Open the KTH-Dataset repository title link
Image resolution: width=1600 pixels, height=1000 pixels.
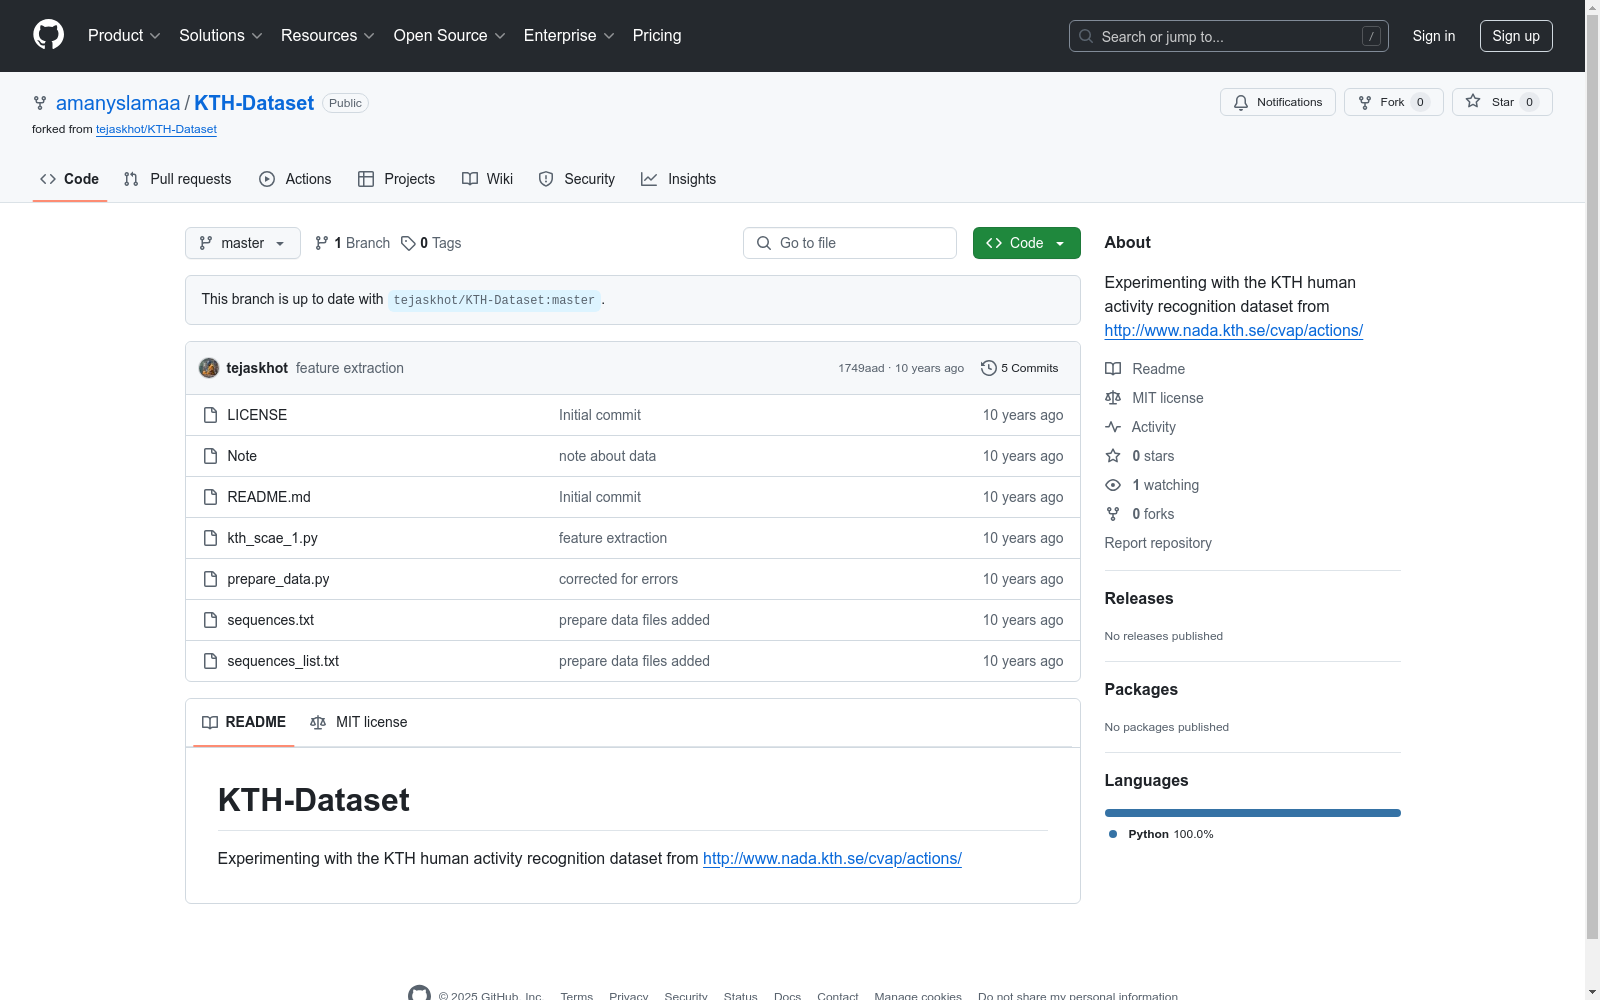click(x=254, y=103)
